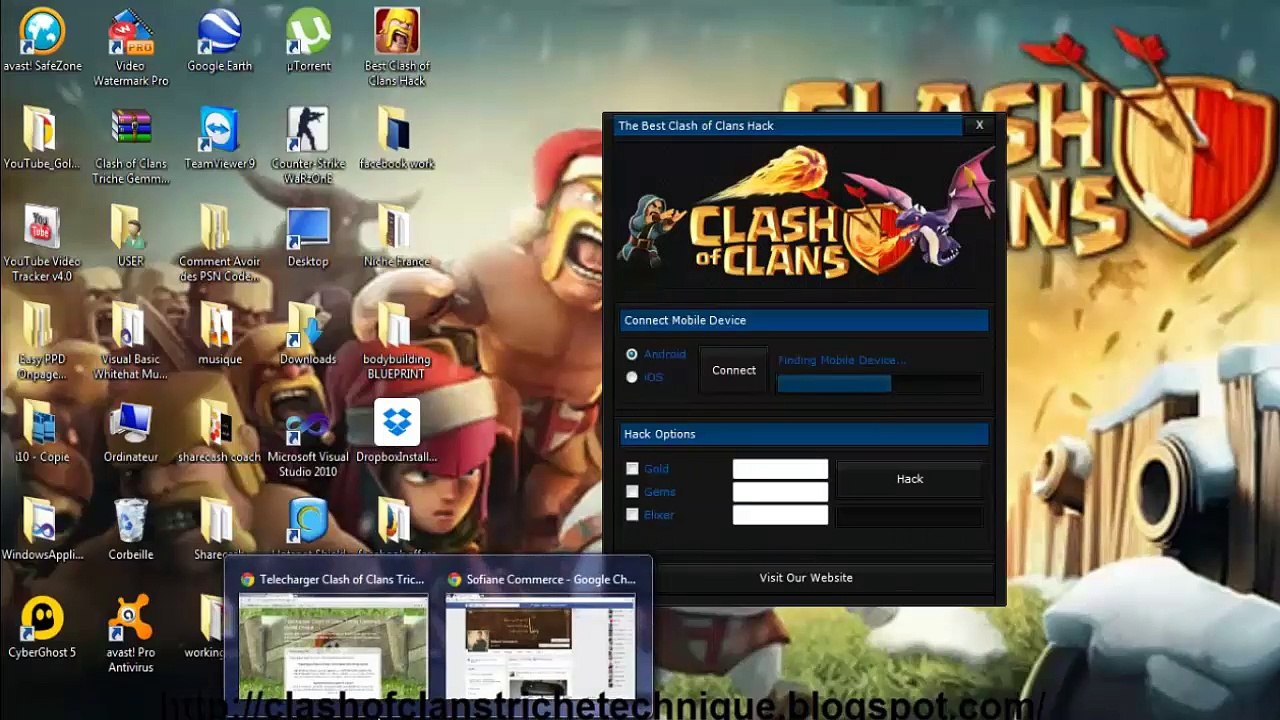Select the bodybuilding BLUEPRINT folder
This screenshot has height=720, width=1280.
(x=397, y=341)
